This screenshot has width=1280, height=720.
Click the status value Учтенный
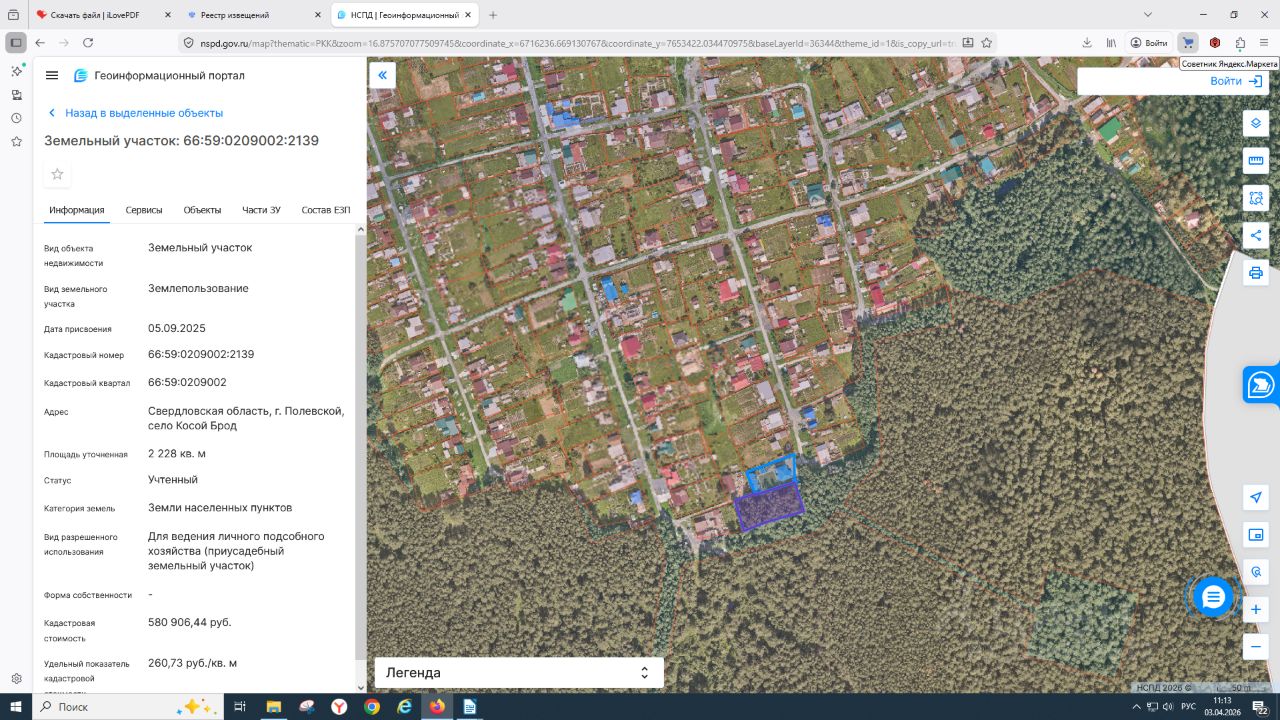pos(173,479)
